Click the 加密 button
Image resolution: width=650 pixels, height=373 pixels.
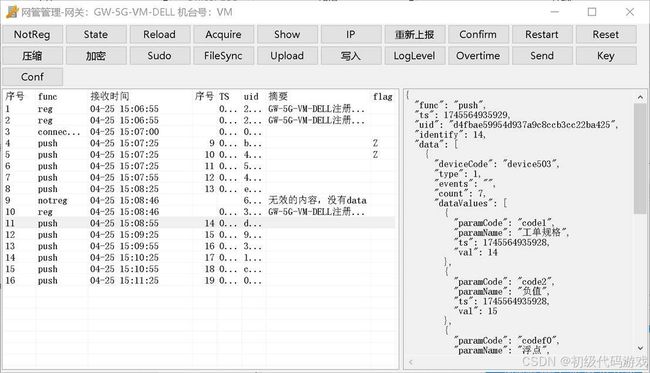tap(96, 56)
